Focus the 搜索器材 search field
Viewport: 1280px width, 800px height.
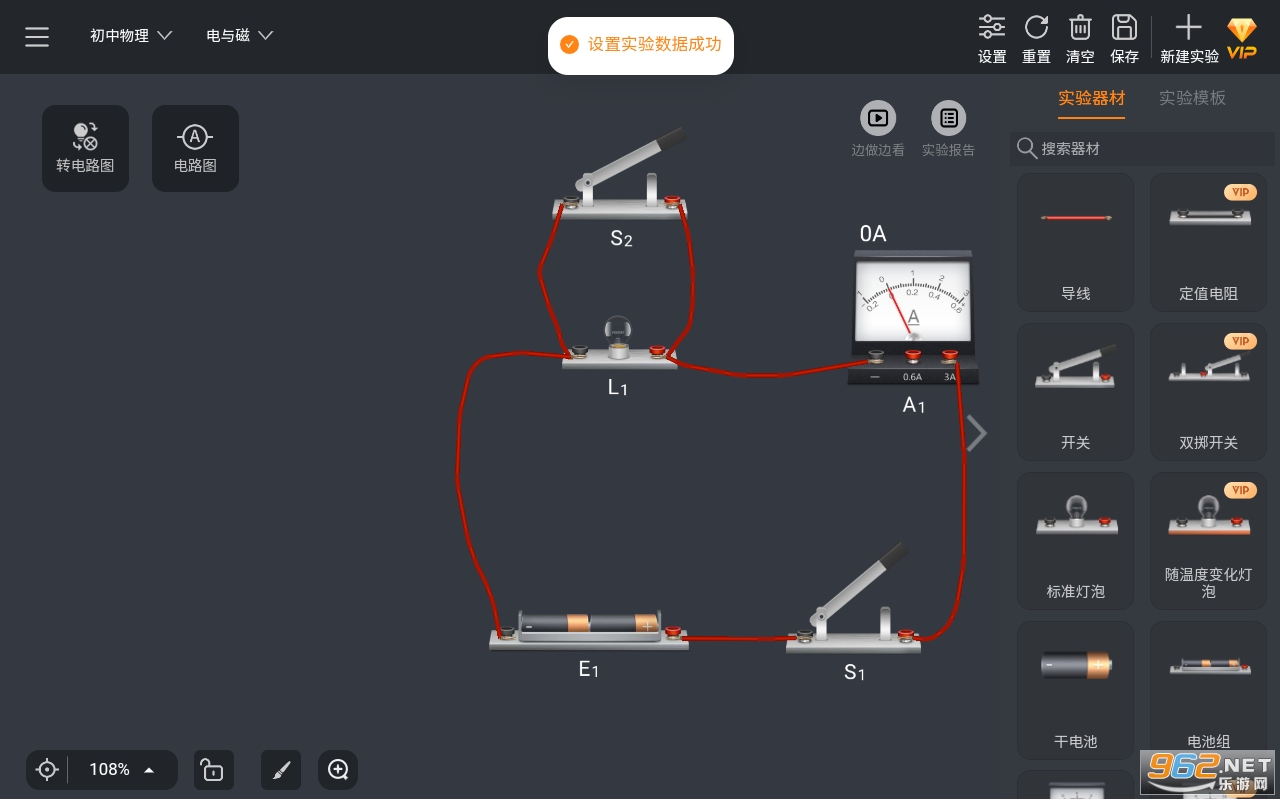pos(1143,148)
